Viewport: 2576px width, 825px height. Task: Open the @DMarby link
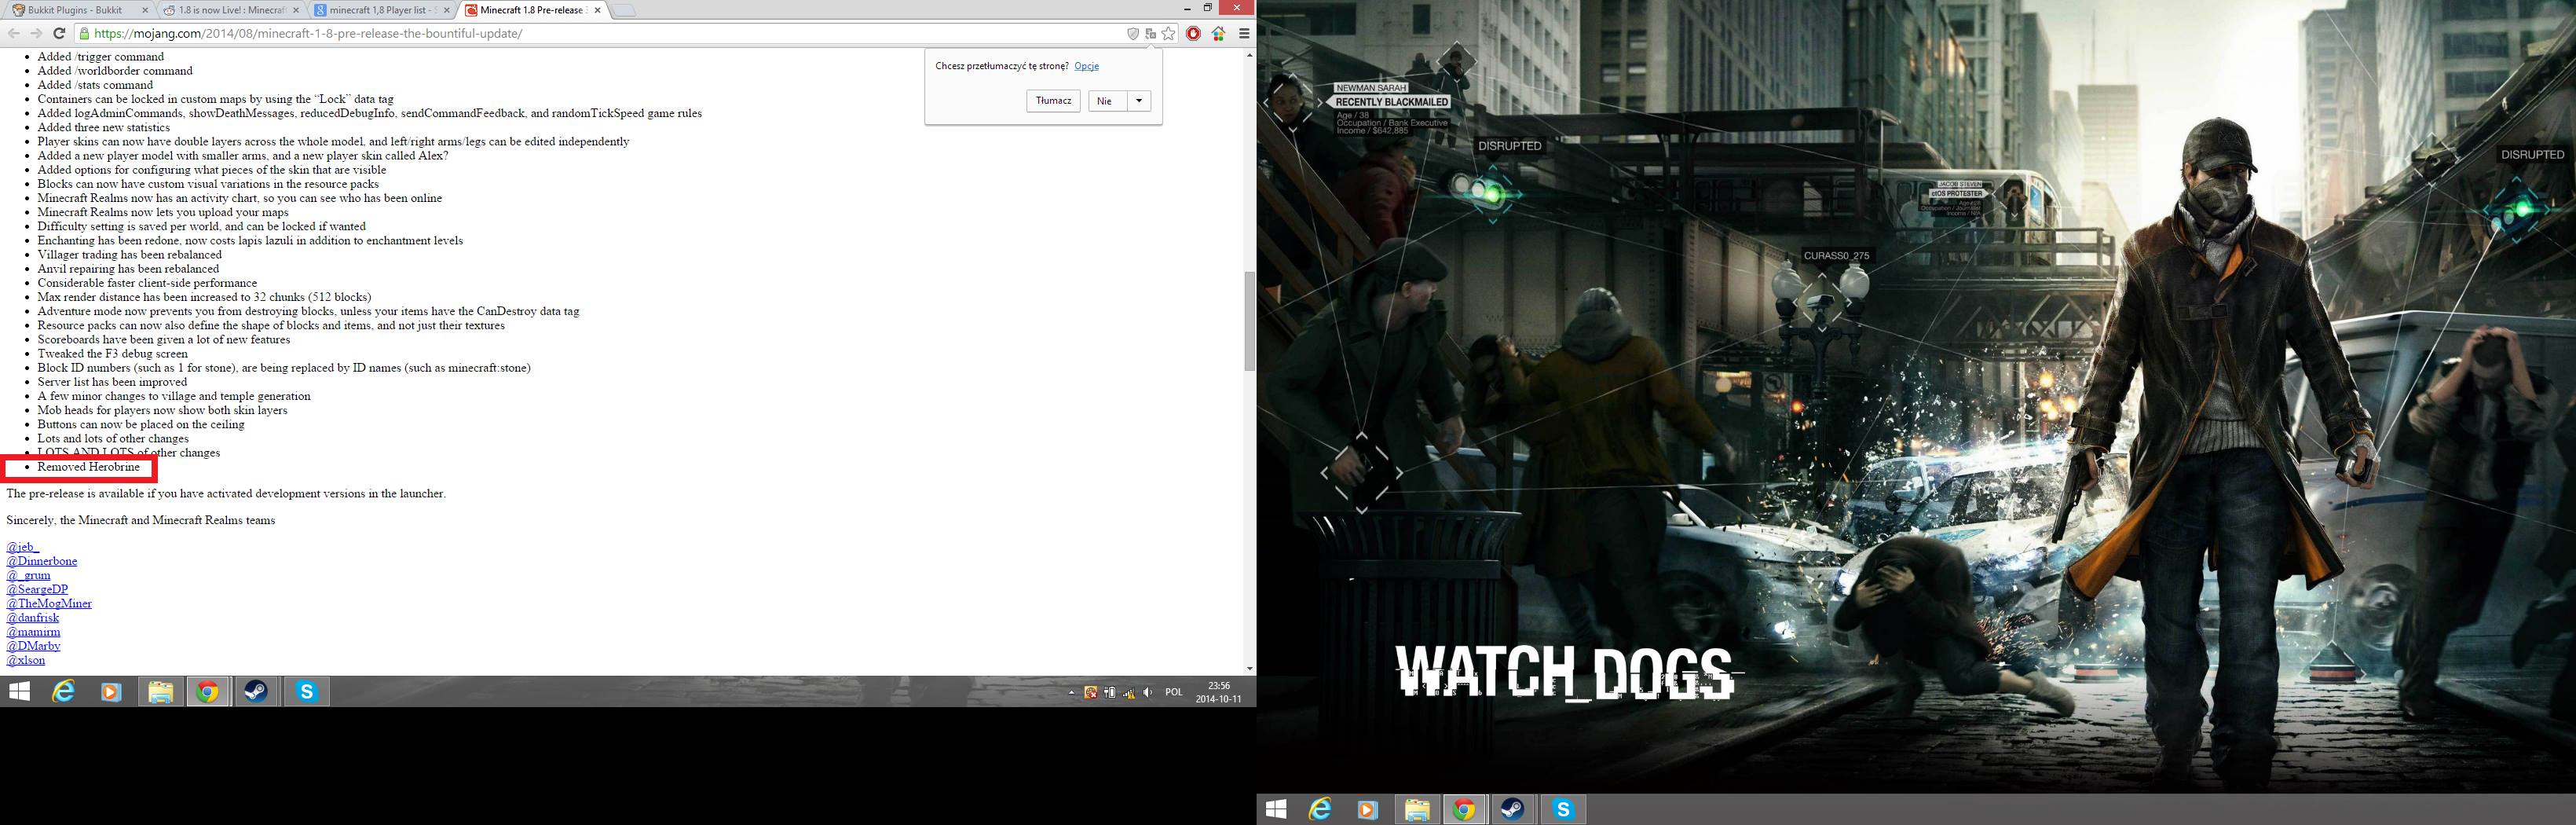click(33, 646)
